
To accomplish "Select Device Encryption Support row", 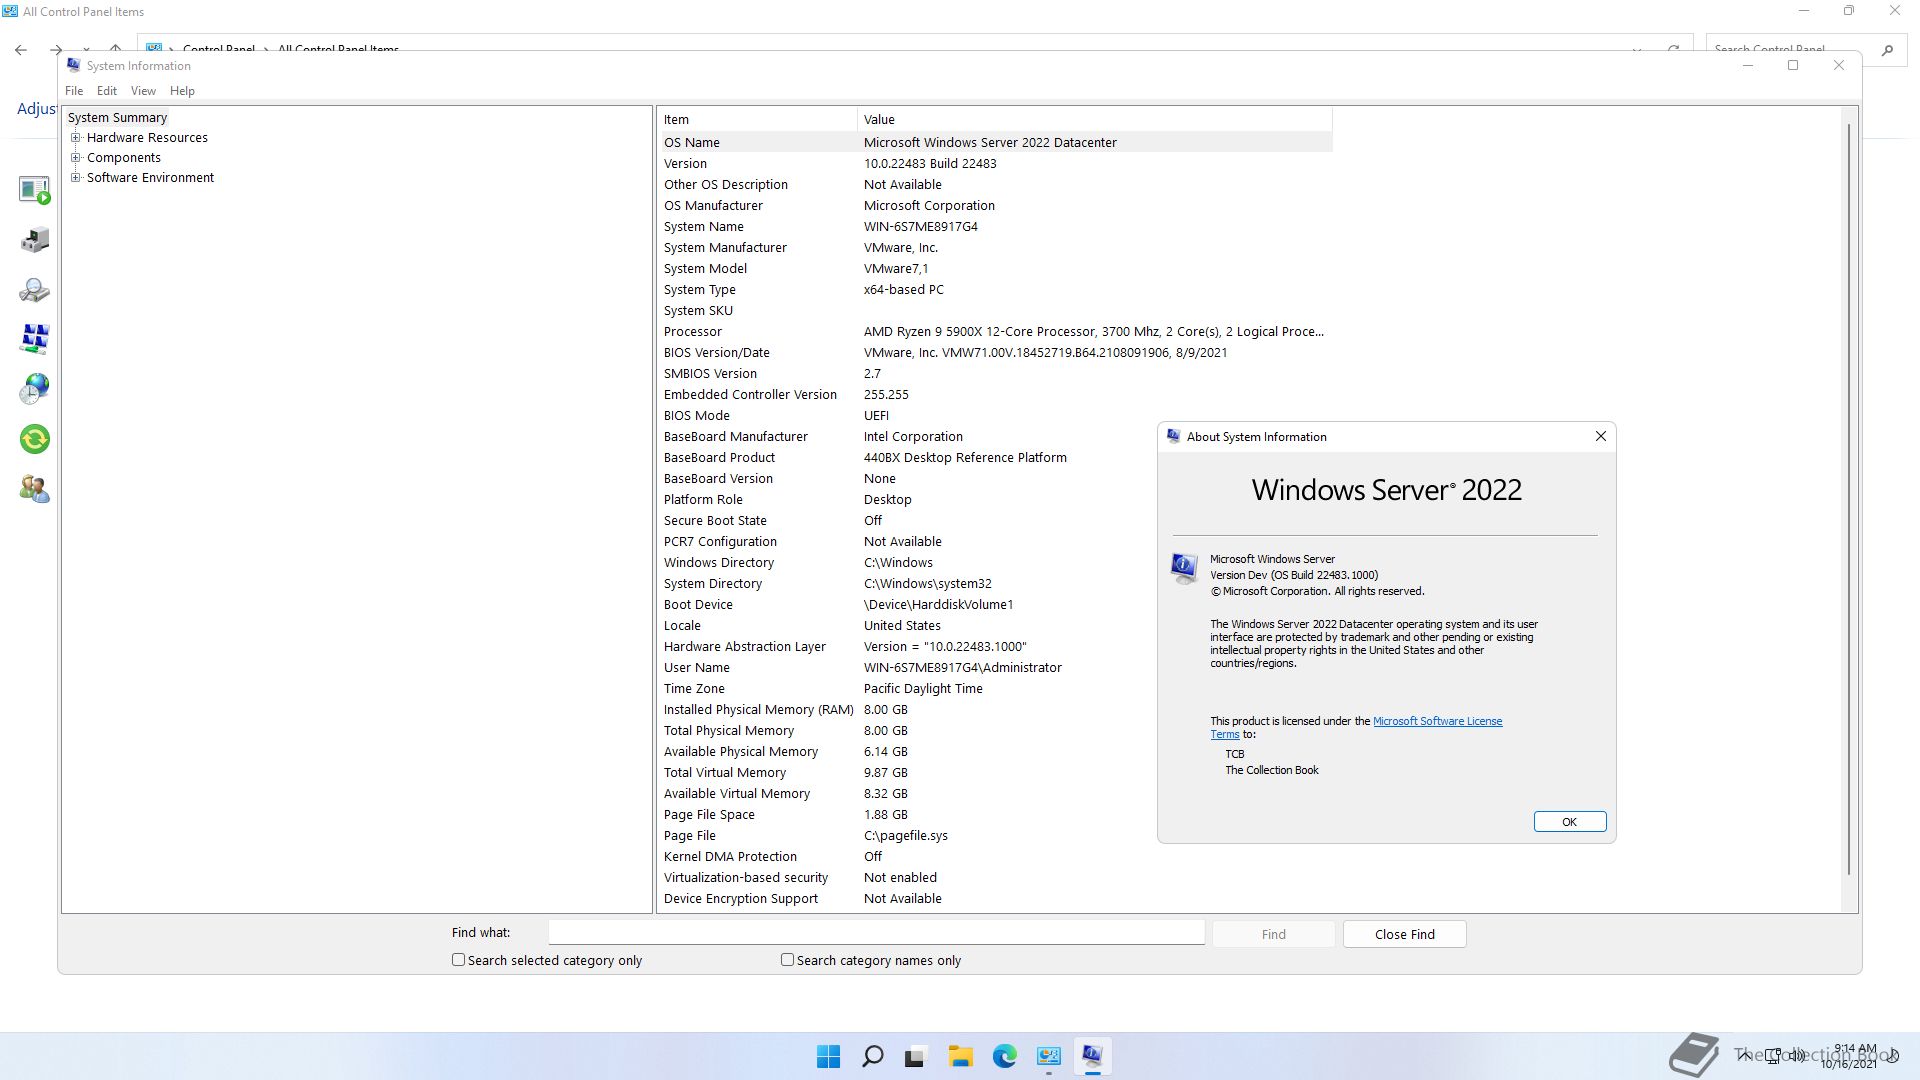I will pyautogui.click(x=995, y=898).
